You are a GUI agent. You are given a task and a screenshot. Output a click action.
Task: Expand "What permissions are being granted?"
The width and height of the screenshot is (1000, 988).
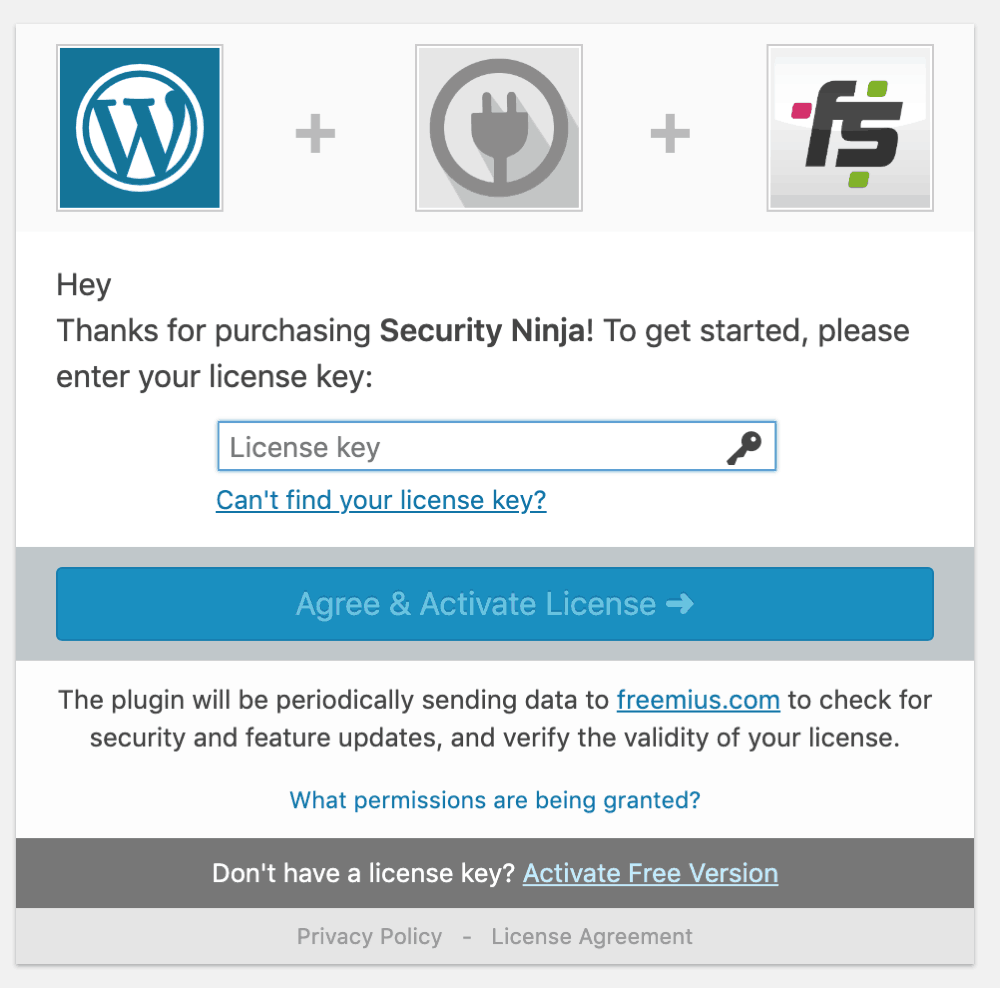point(495,800)
